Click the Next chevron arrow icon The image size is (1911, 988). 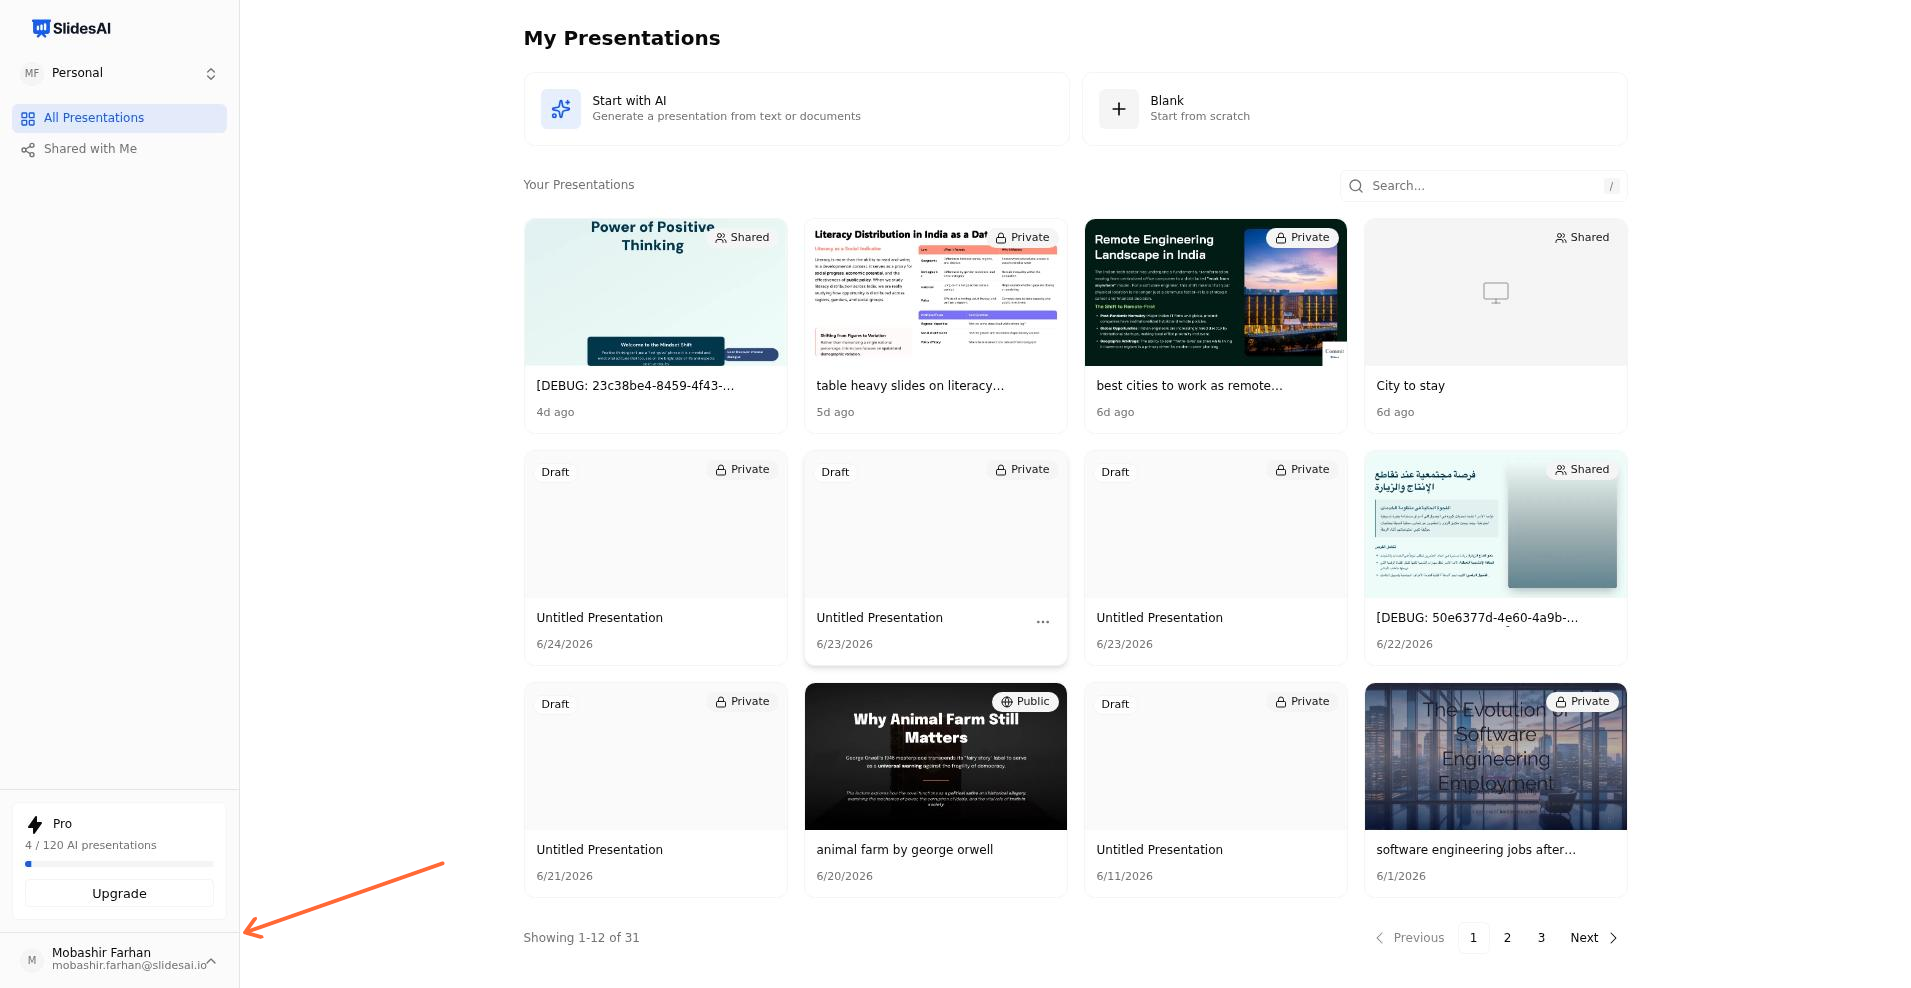pyautogui.click(x=1613, y=938)
